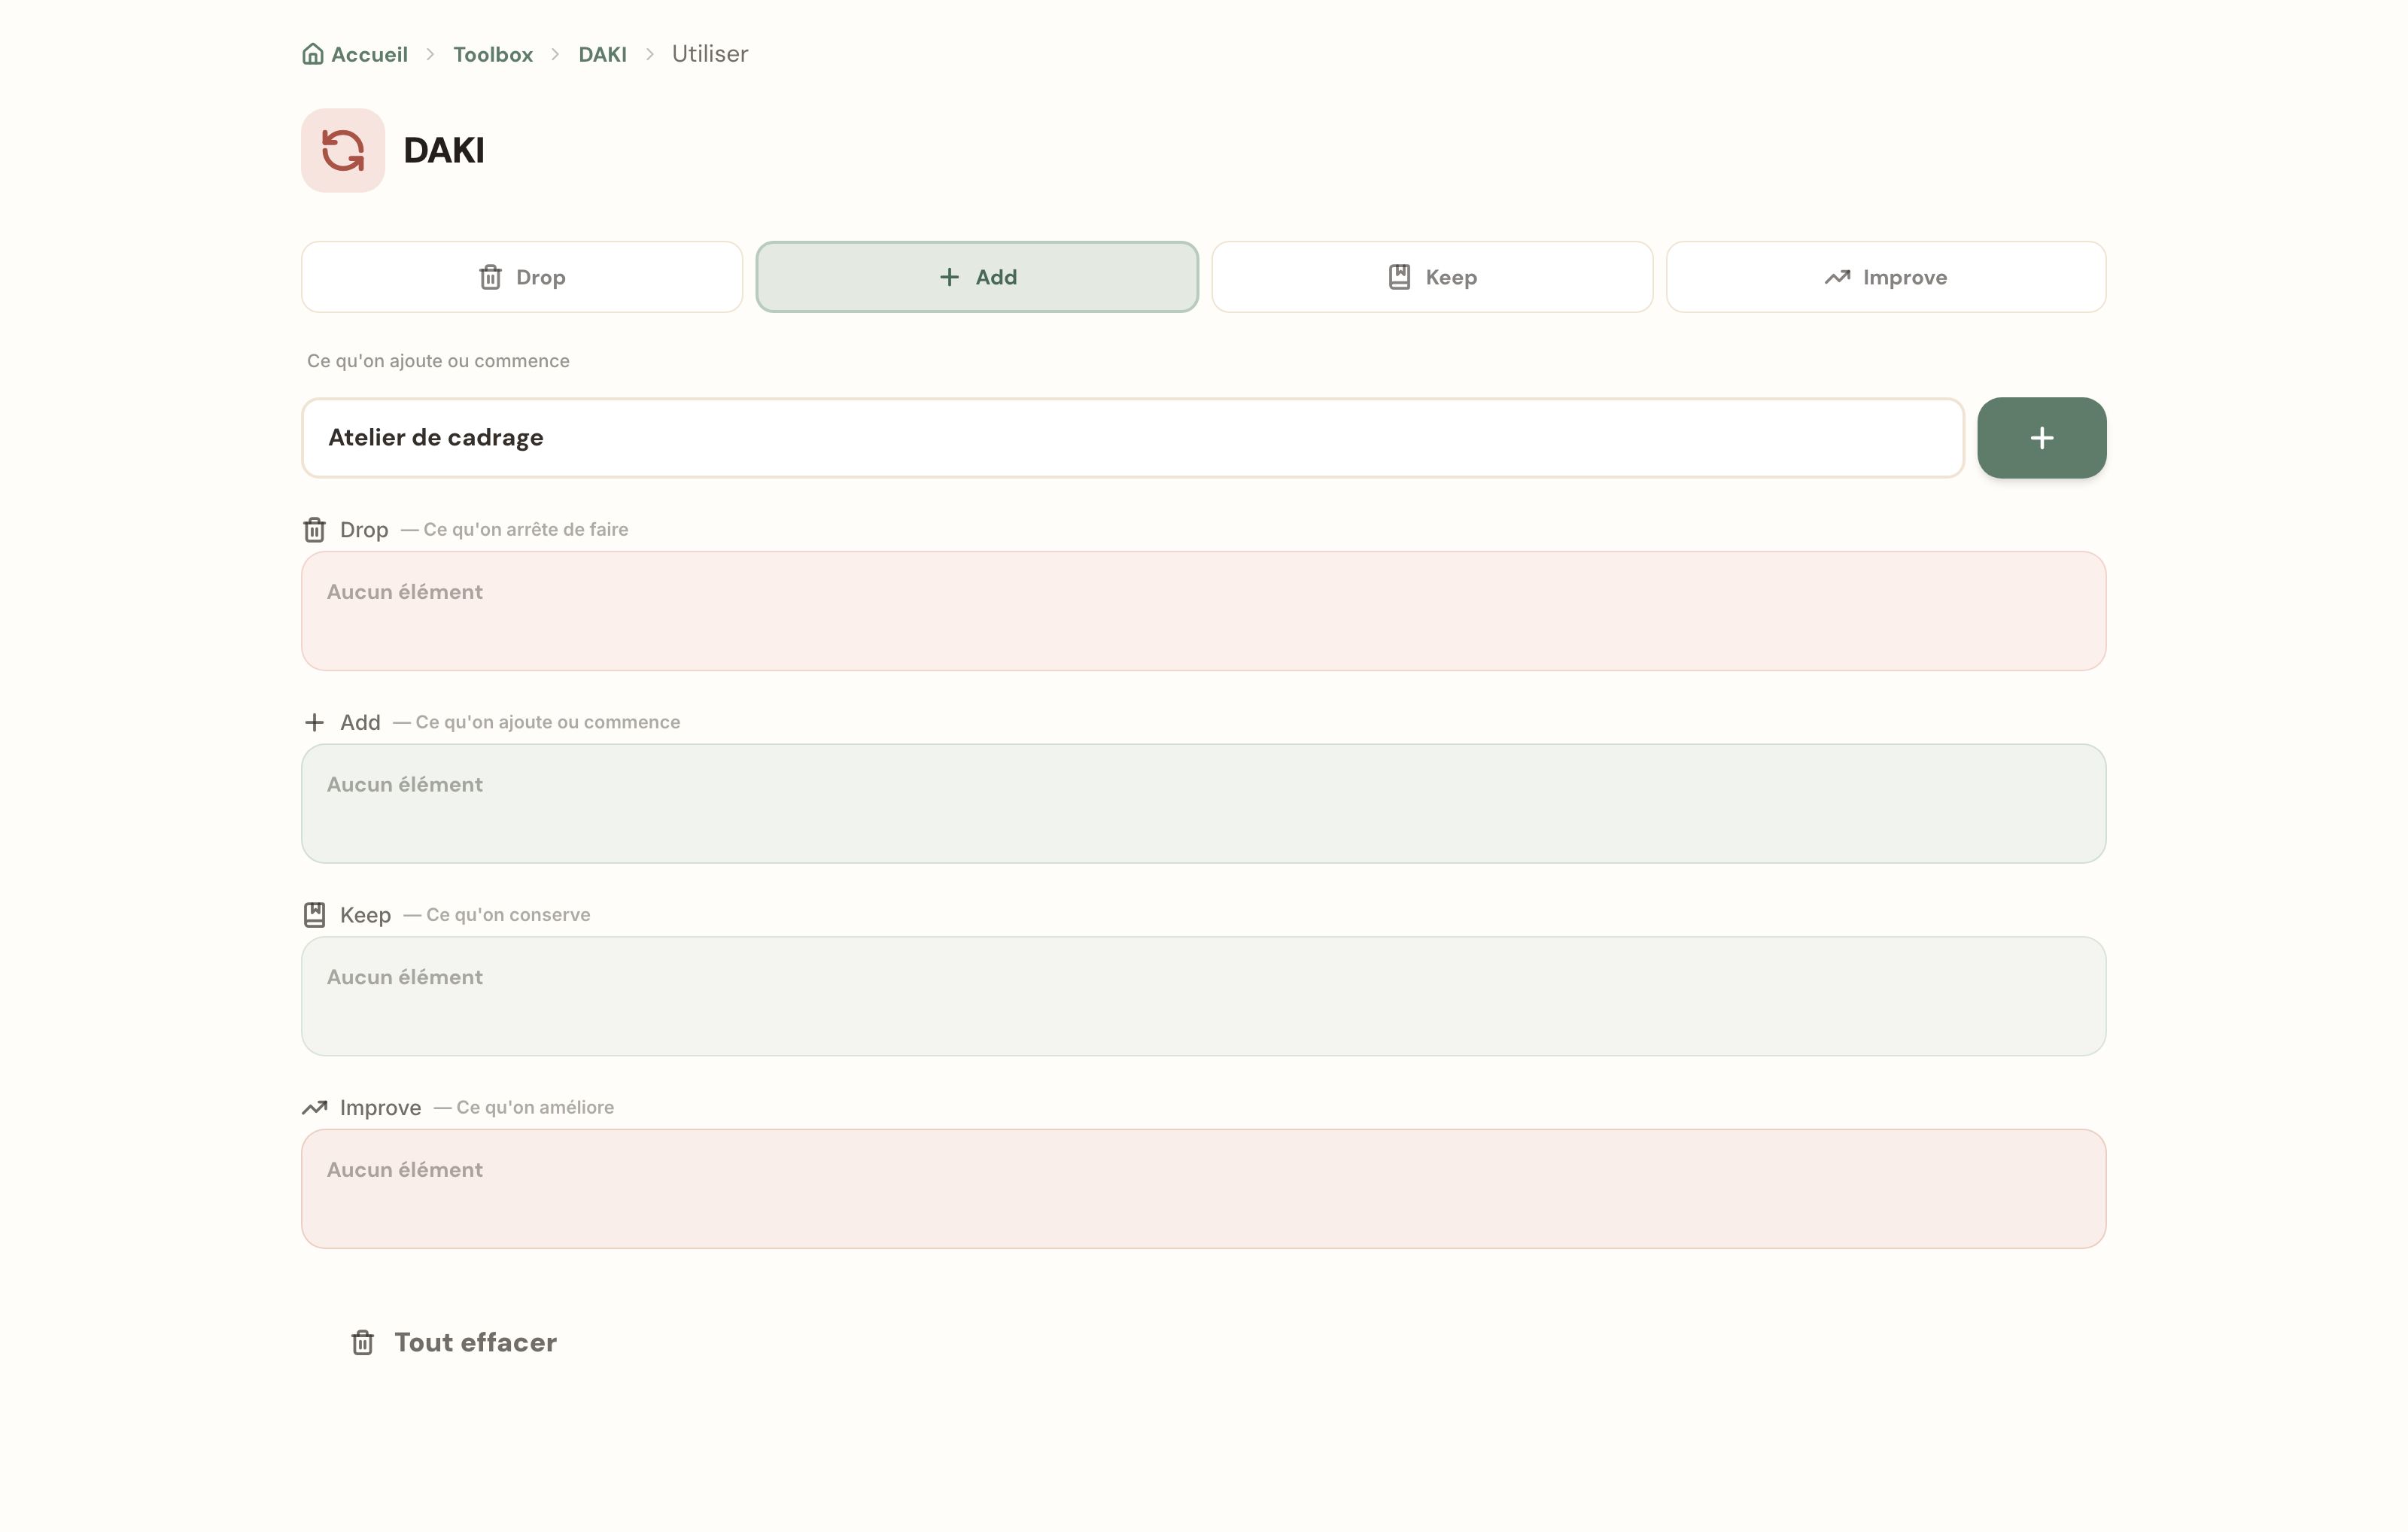Click the Improve section empty list box
The width and height of the screenshot is (2408, 1532).
pyautogui.click(x=1204, y=1189)
